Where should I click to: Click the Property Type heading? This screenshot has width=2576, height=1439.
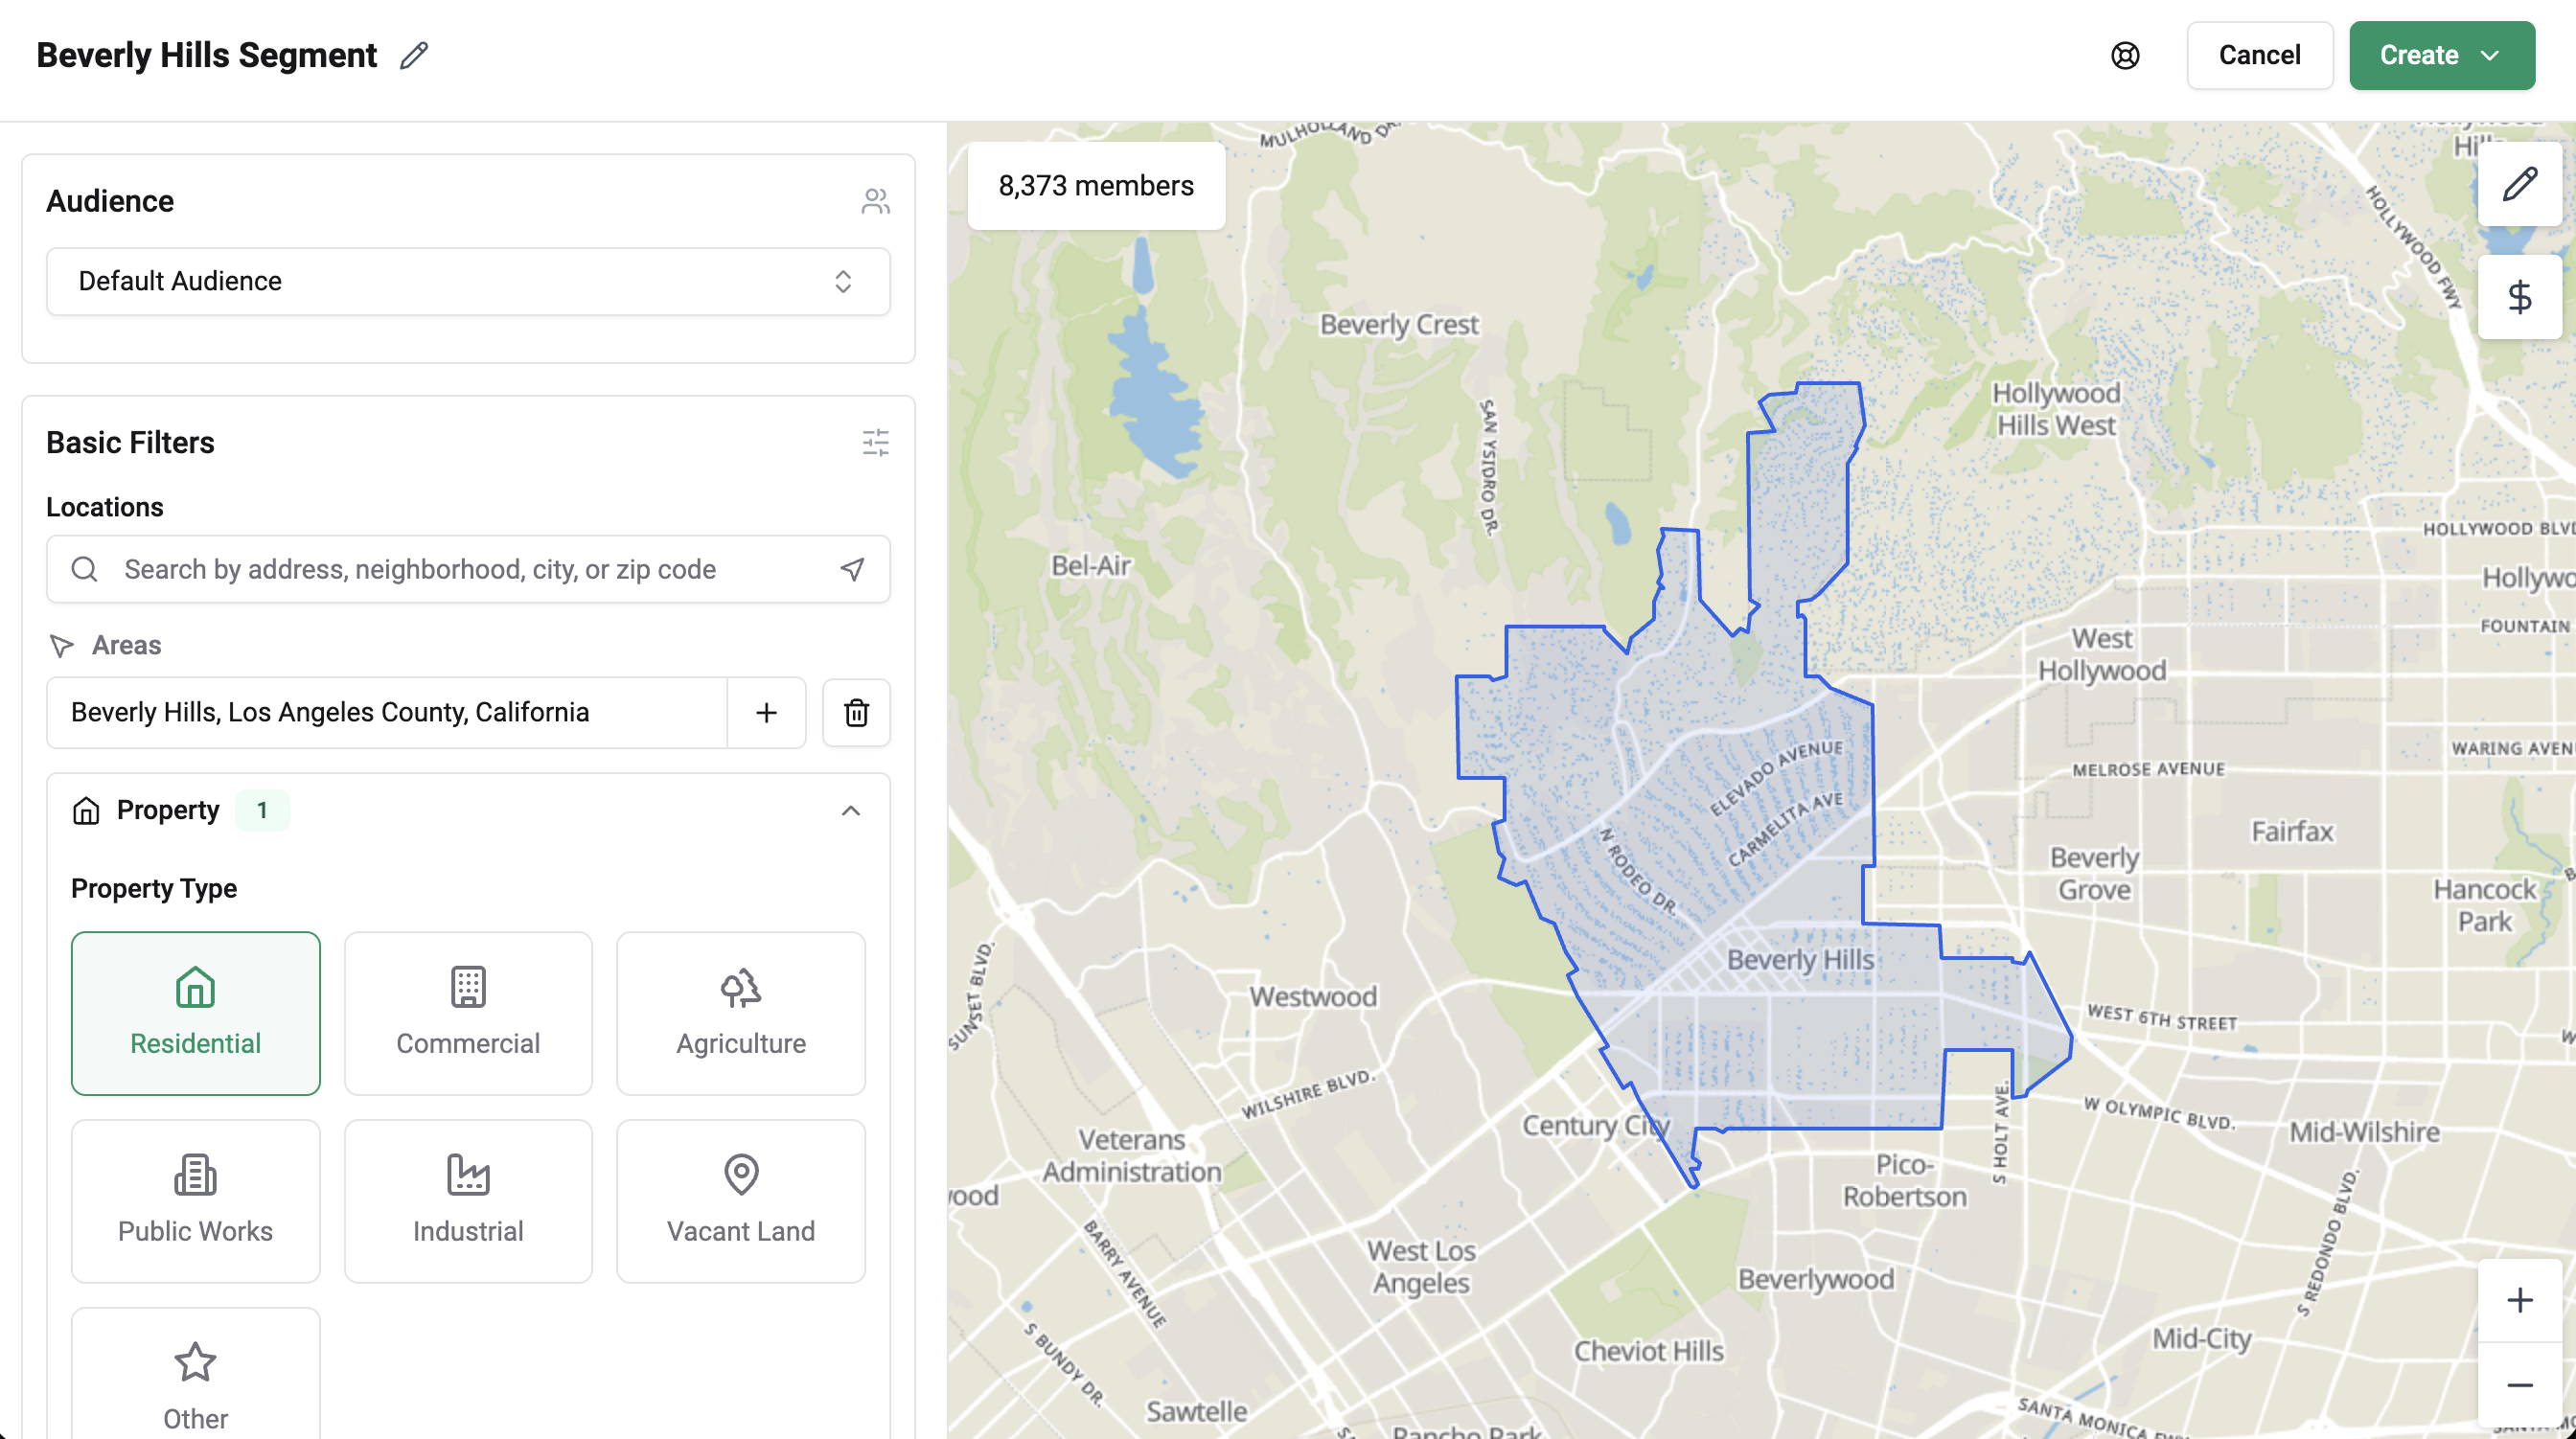[x=154, y=888]
